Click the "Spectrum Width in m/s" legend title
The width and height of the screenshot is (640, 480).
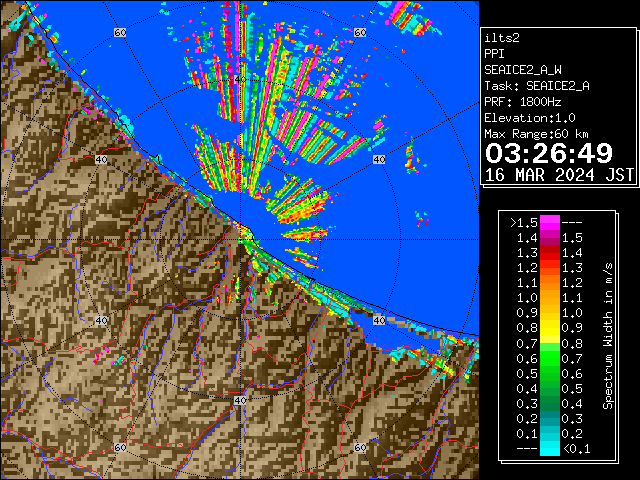coord(608,336)
